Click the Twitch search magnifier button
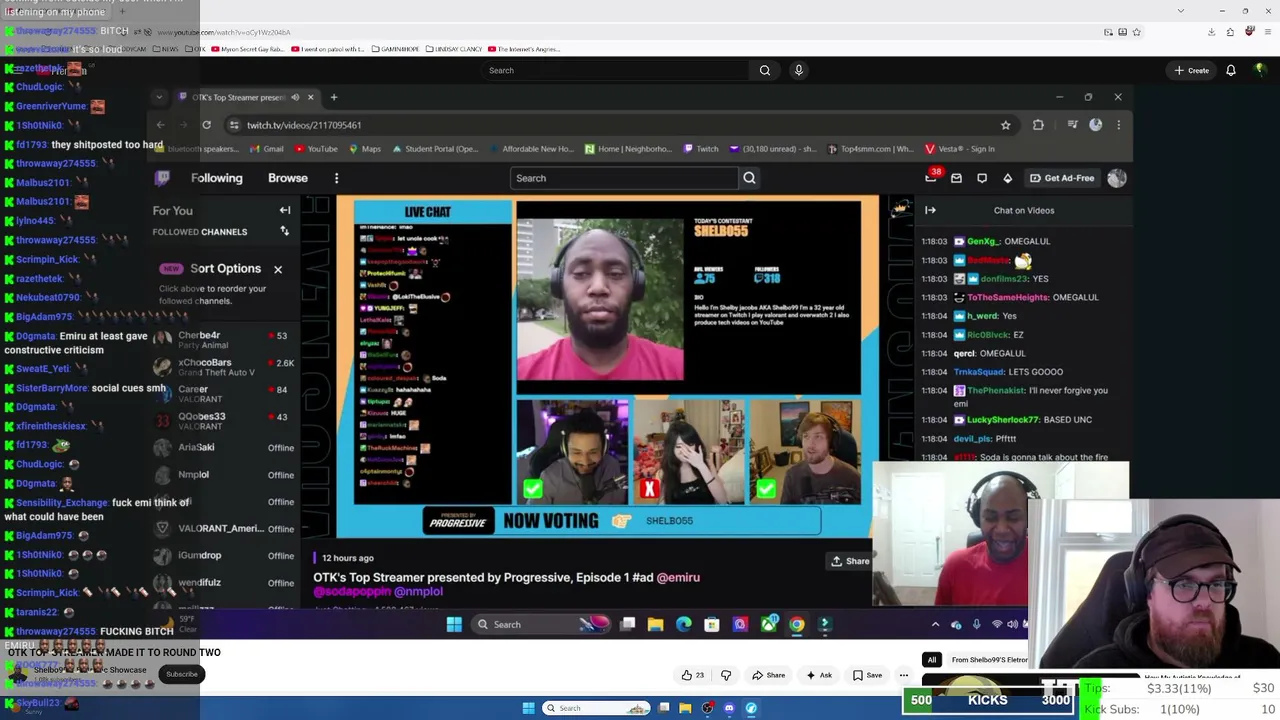This screenshot has height=720, width=1280. pyautogui.click(x=749, y=178)
